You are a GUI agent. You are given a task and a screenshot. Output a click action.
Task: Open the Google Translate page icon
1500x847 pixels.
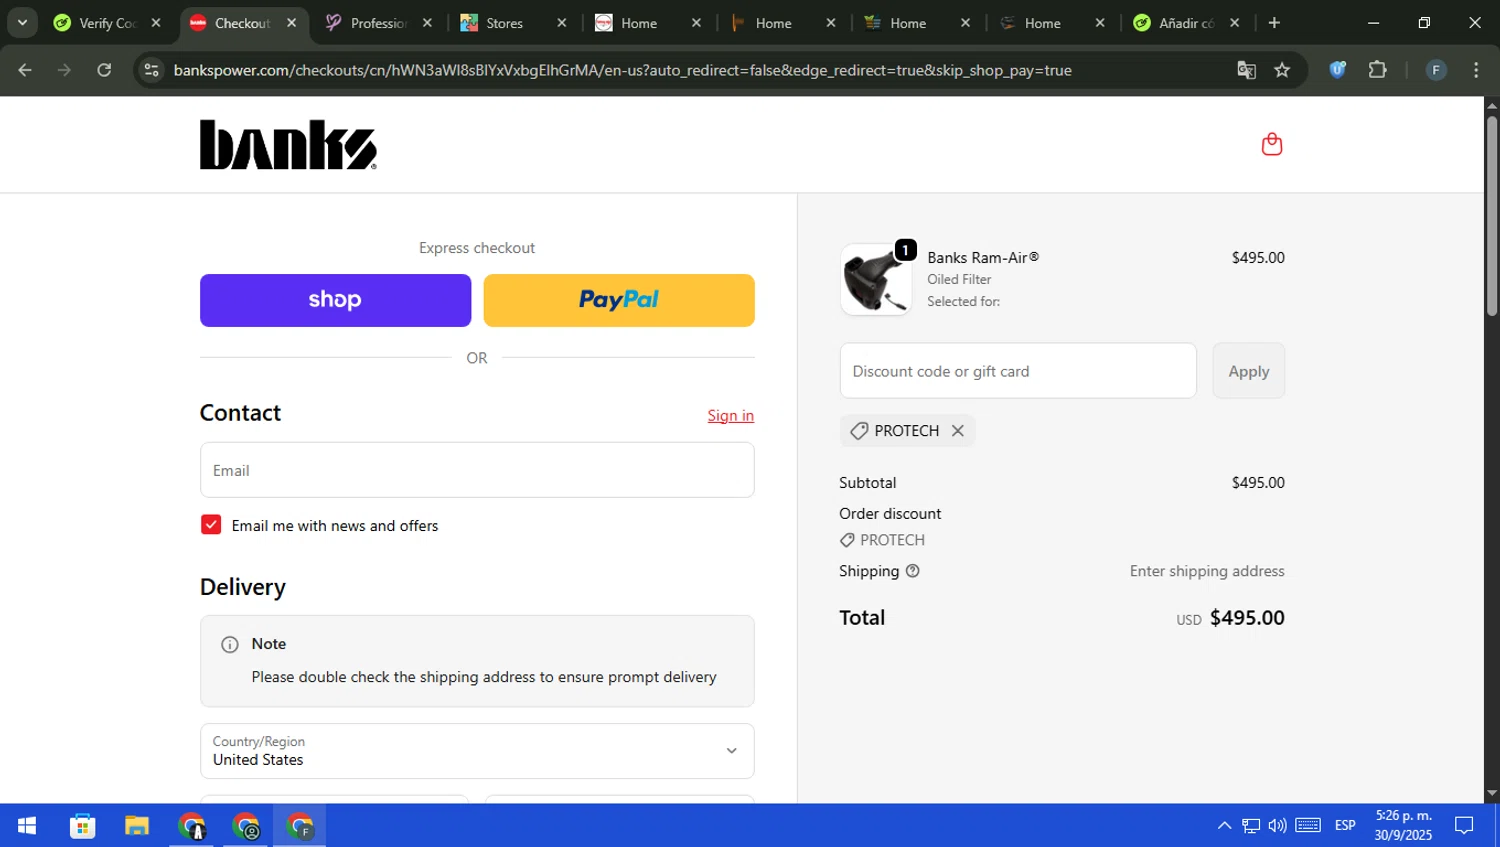tap(1246, 70)
